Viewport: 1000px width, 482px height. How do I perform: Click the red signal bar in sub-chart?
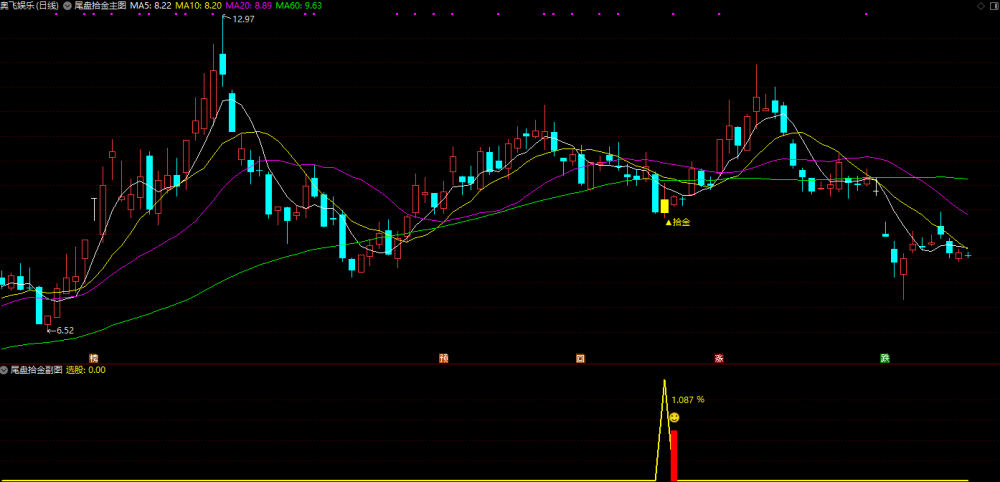click(x=673, y=455)
